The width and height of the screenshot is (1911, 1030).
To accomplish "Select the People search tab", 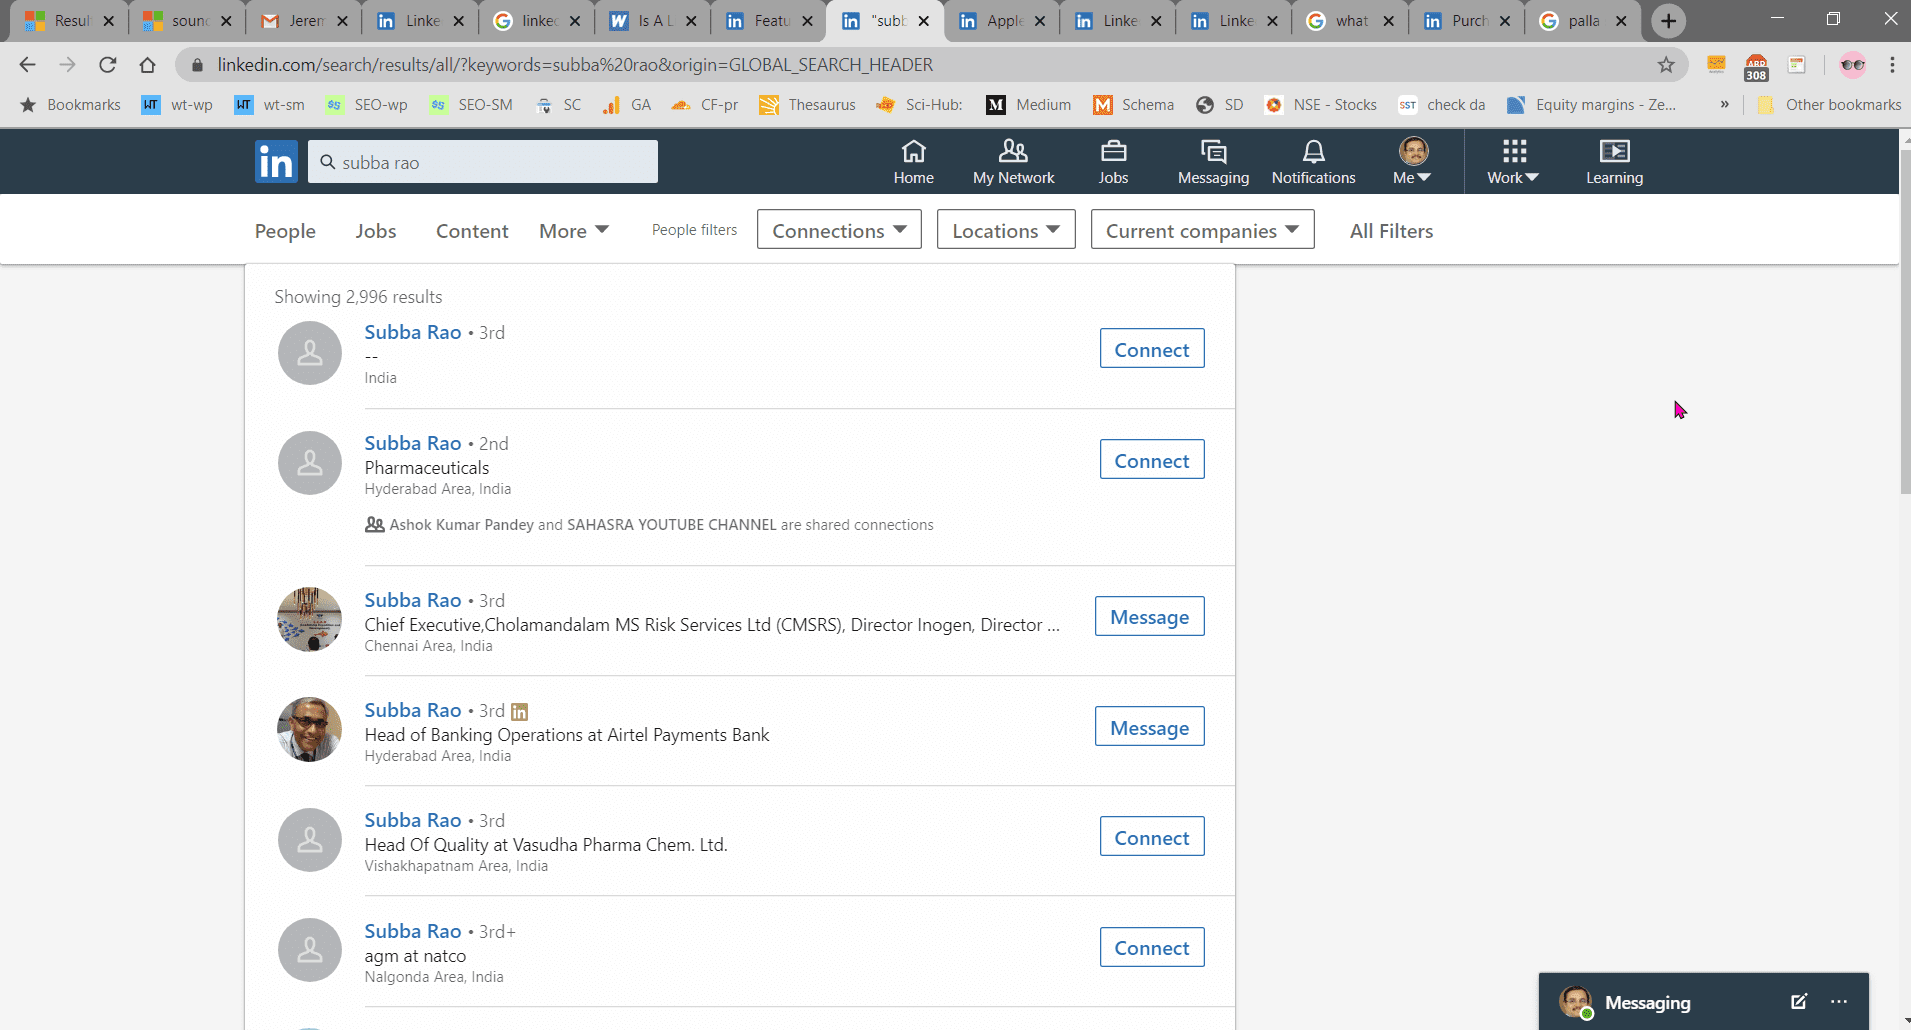I will tap(285, 231).
